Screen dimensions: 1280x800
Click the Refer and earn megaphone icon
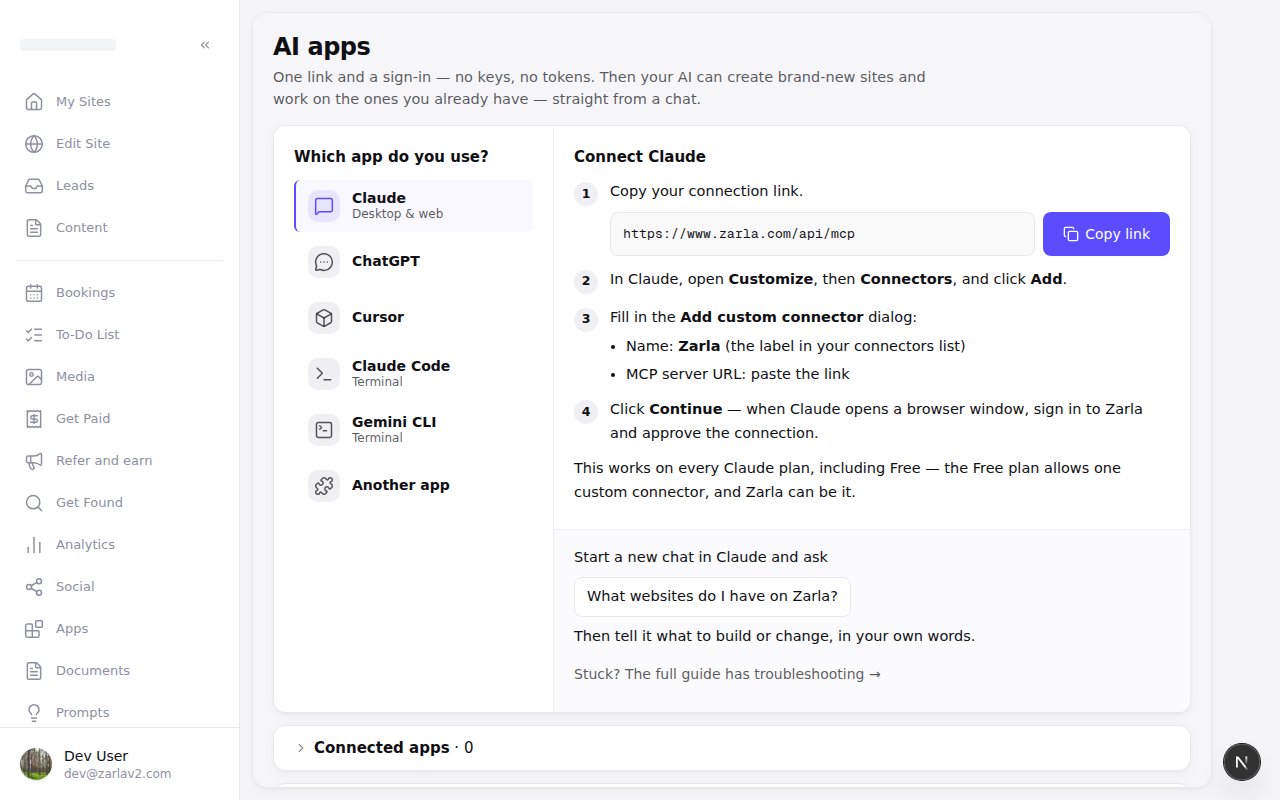coord(34,461)
